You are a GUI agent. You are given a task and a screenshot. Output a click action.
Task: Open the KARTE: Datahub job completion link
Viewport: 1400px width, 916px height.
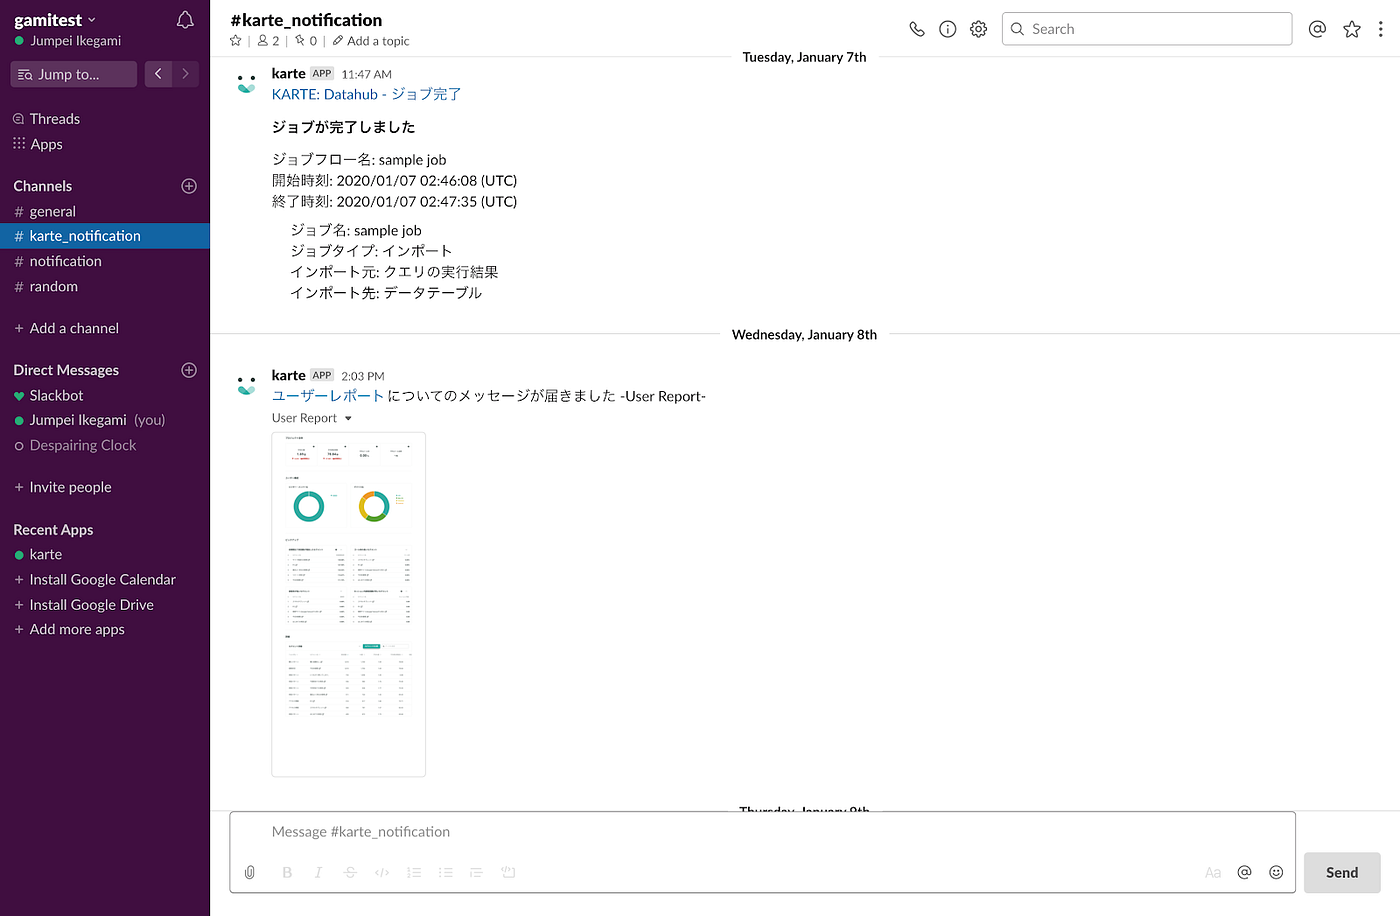point(366,94)
